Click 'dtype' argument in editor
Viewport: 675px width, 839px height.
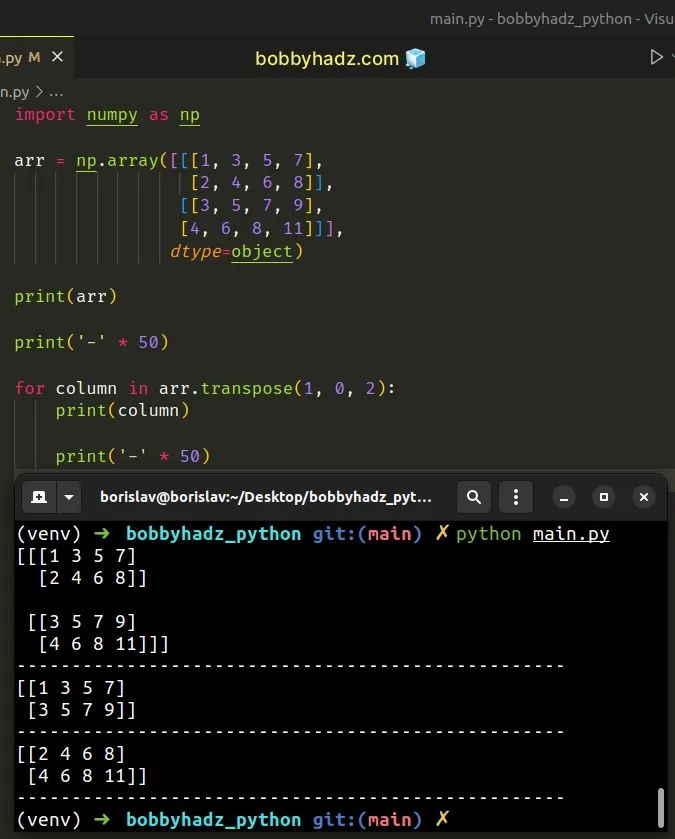195,251
